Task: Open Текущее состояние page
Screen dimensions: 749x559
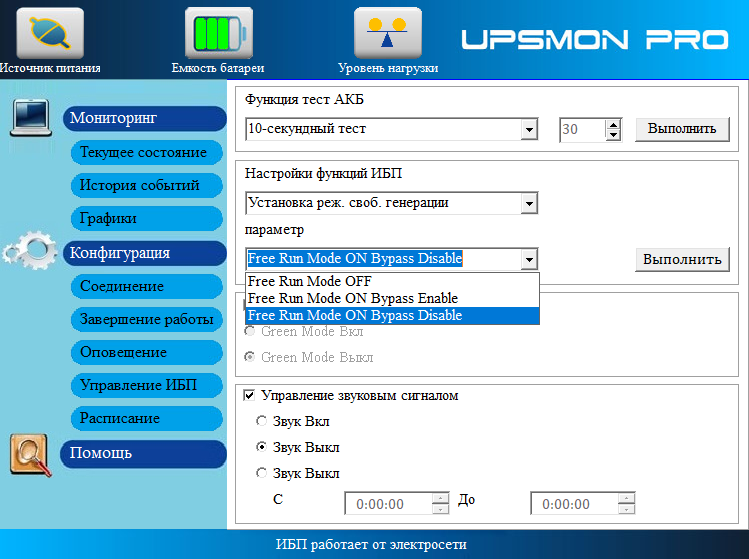Action: (147, 152)
